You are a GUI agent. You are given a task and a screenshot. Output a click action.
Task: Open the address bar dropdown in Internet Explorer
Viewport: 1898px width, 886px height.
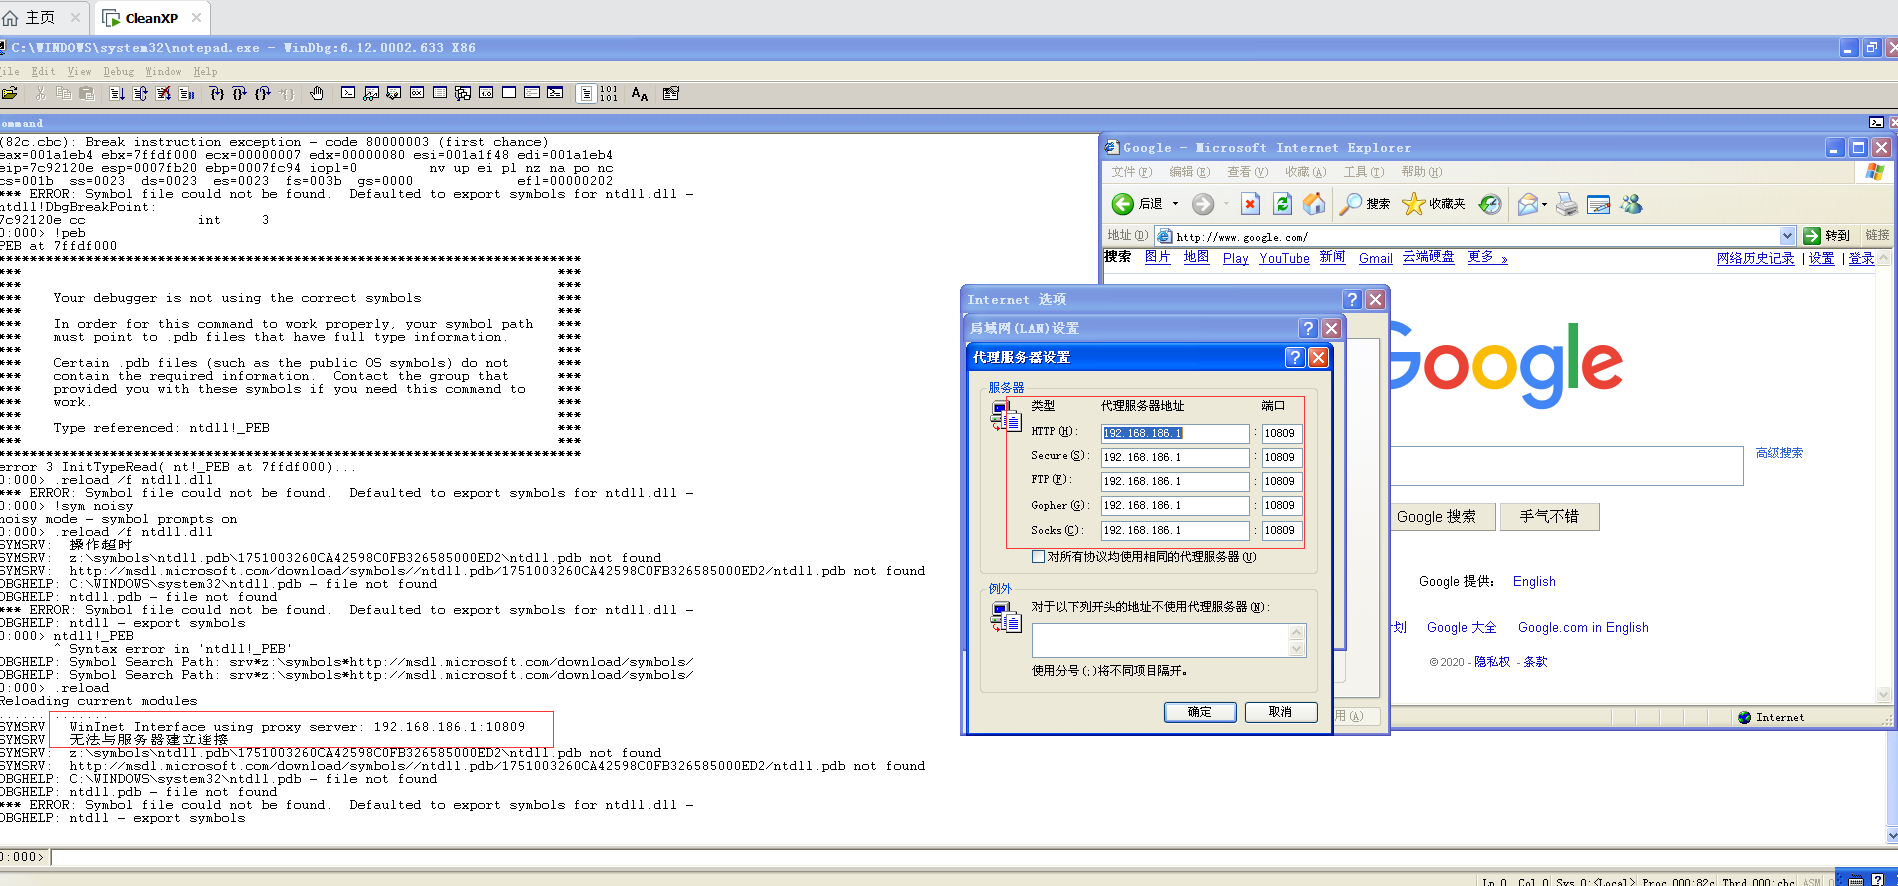pos(1788,236)
